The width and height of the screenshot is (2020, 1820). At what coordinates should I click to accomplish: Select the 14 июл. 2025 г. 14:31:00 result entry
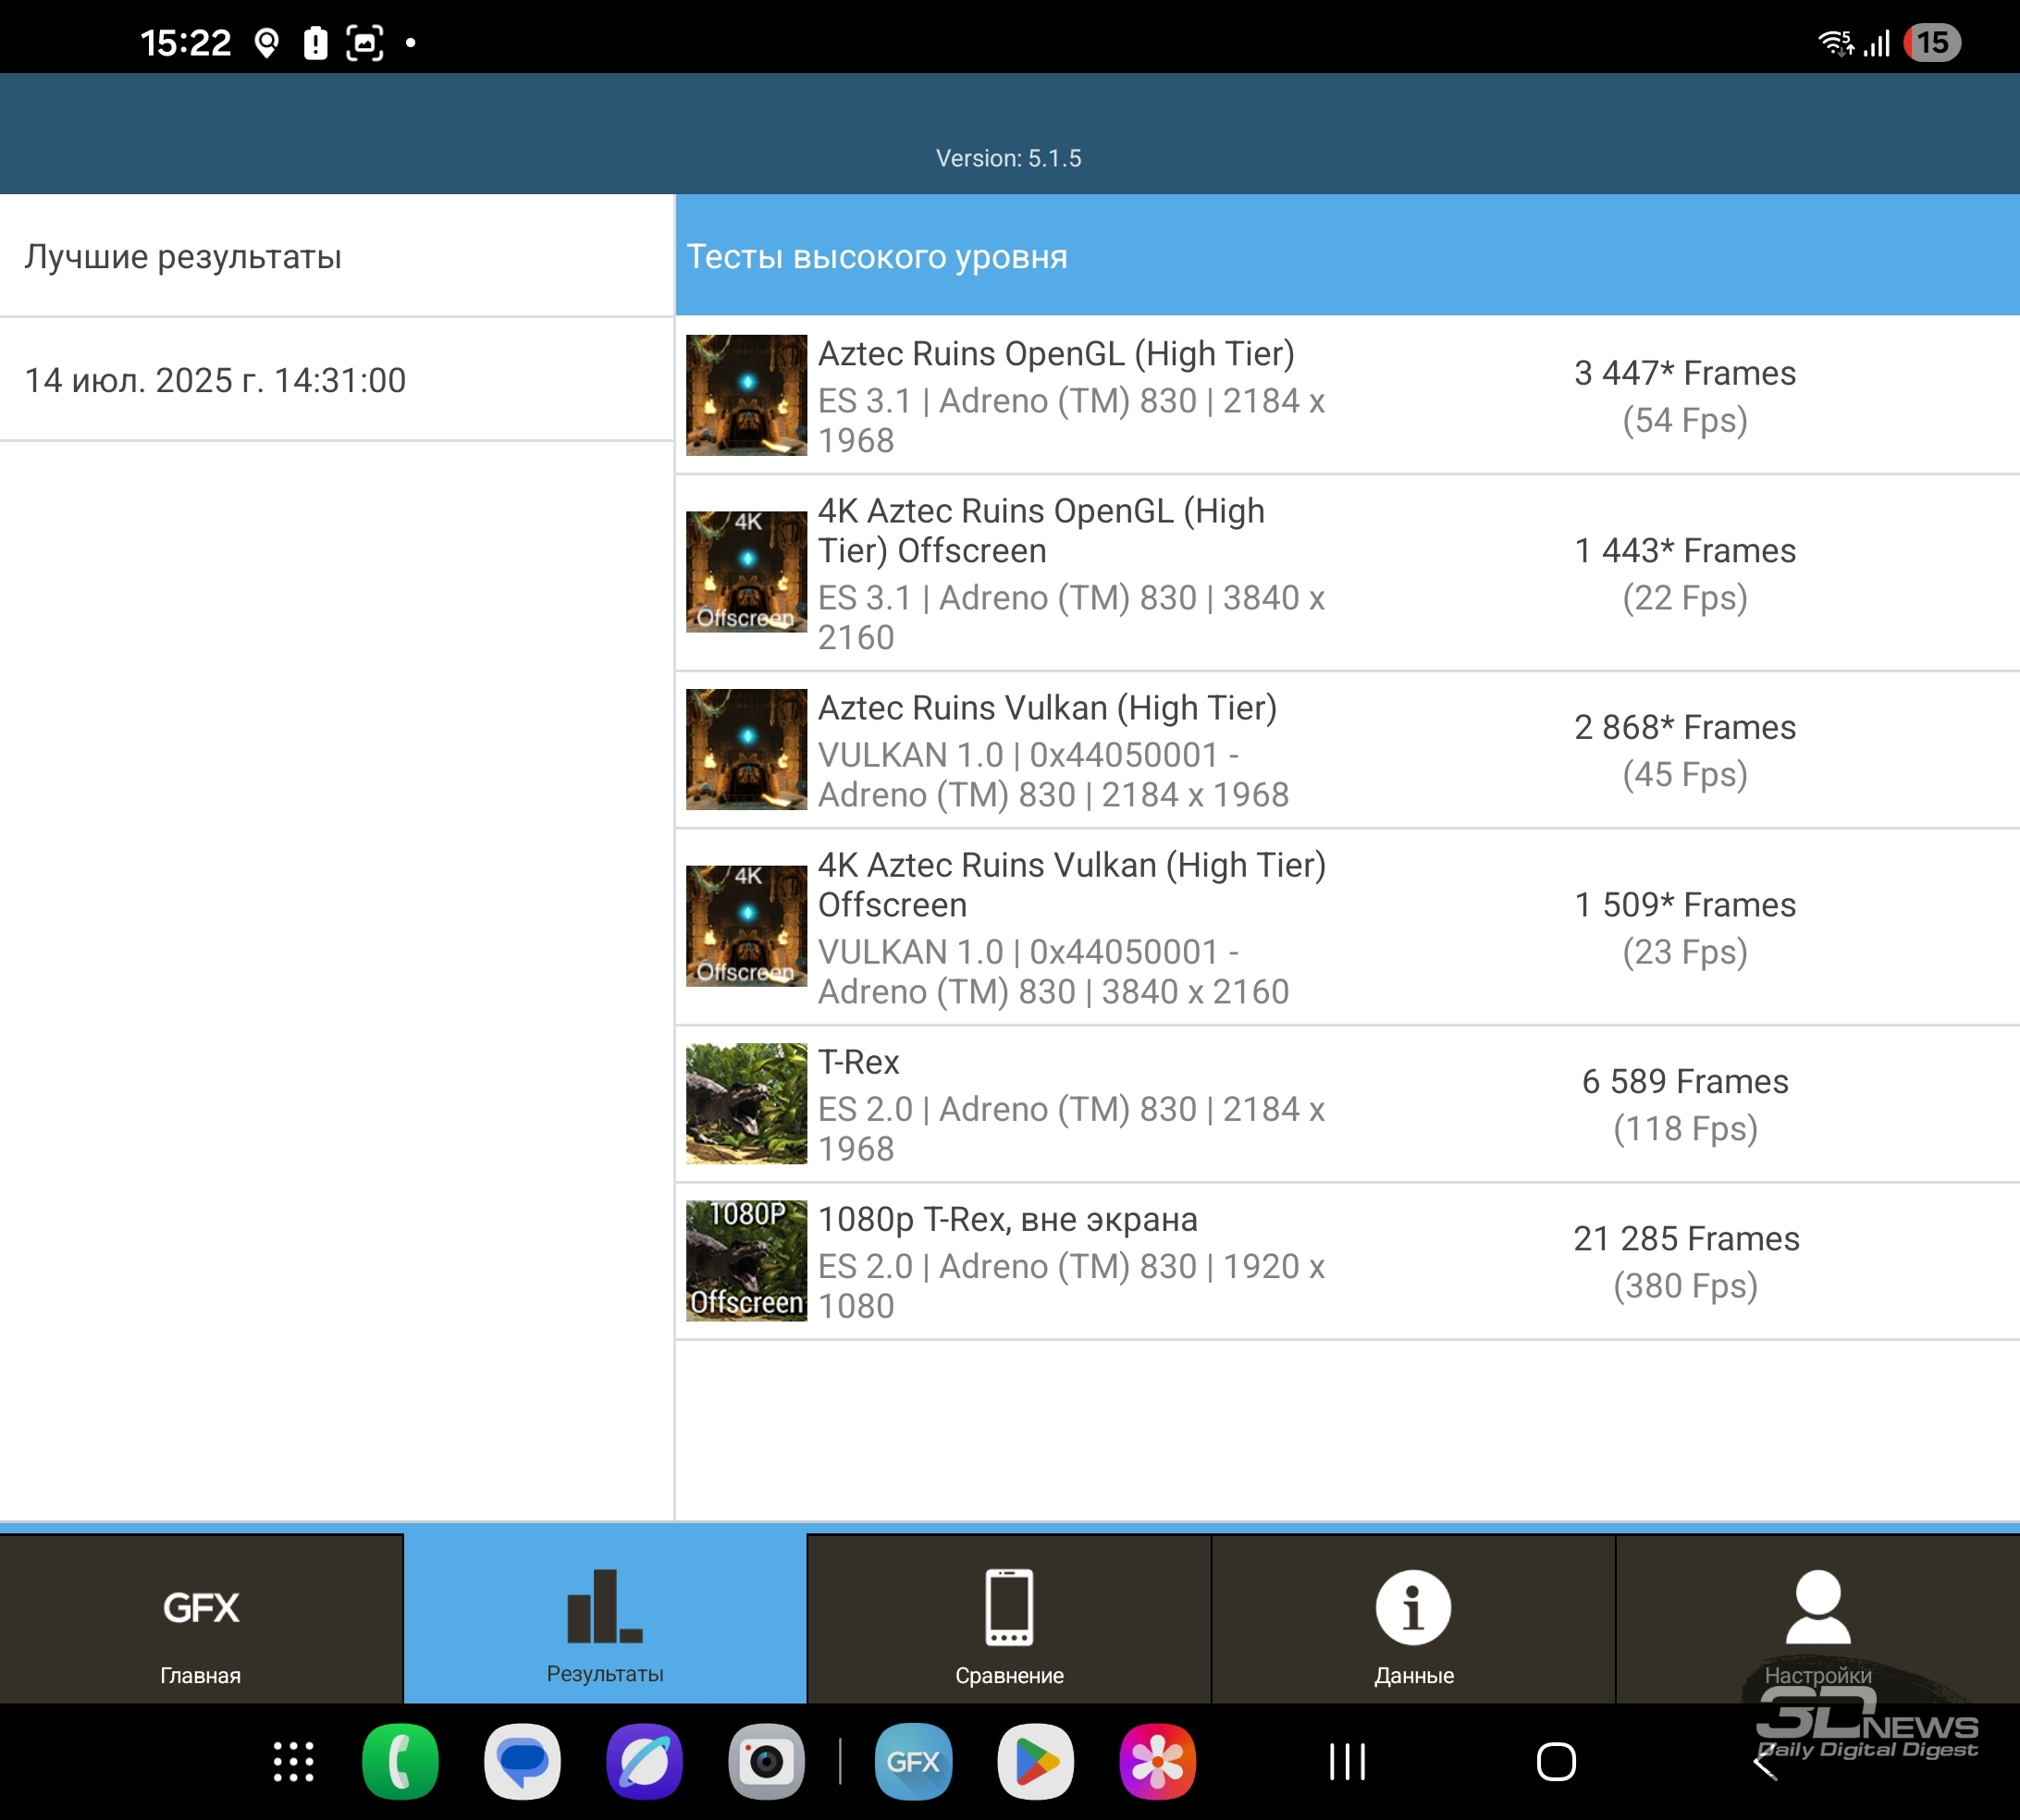[337, 380]
